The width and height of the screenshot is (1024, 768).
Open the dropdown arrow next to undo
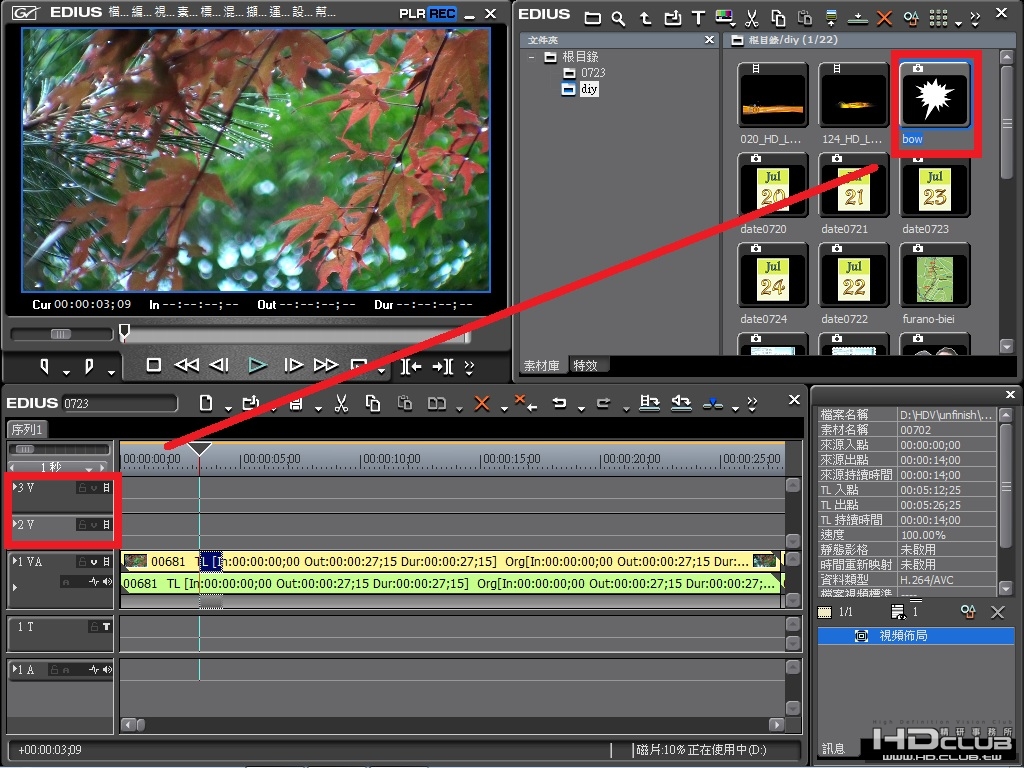click(581, 409)
